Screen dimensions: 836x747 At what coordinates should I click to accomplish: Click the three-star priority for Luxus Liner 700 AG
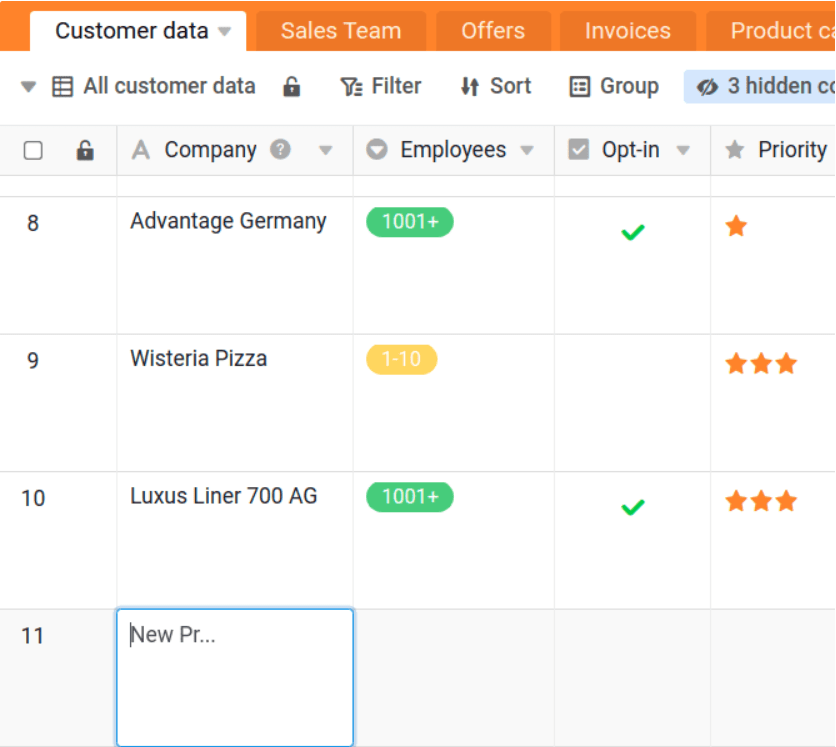coord(761,501)
